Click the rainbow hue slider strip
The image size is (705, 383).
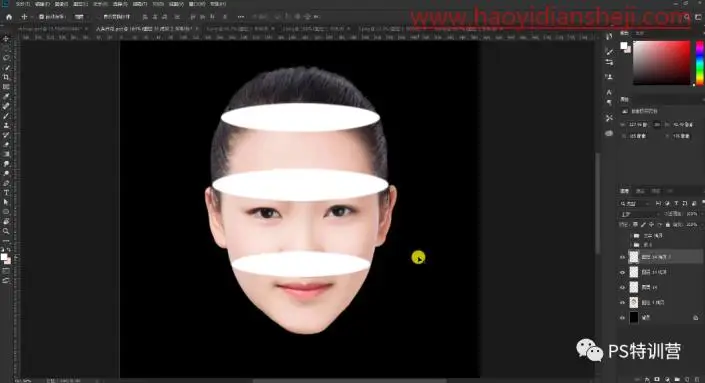pyautogui.click(x=700, y=62)
